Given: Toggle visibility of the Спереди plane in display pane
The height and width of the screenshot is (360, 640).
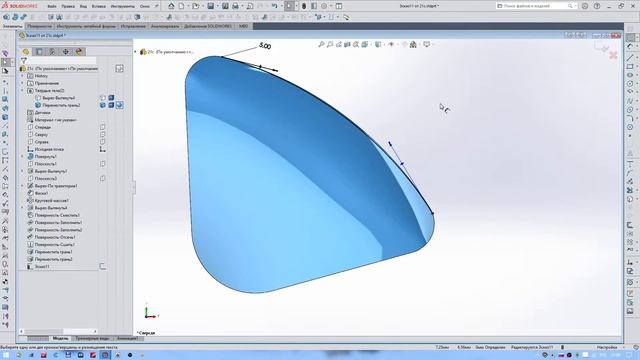Looking at the screenshot, I should 103,127.
